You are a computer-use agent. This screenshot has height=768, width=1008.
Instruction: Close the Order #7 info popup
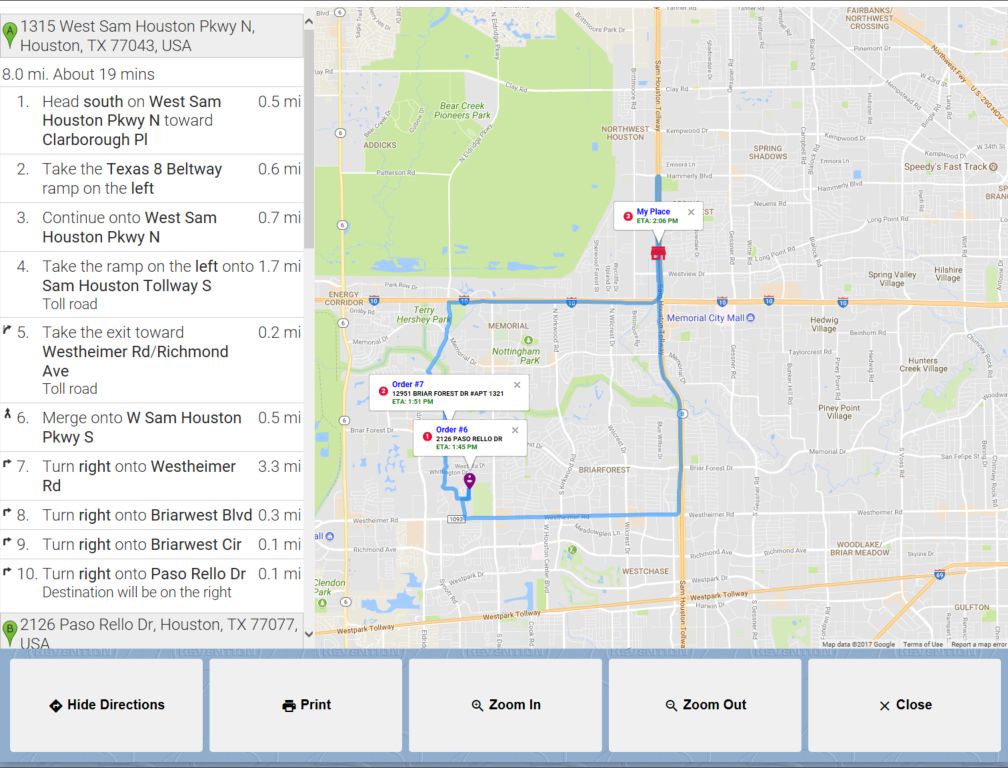coord(517,385)
